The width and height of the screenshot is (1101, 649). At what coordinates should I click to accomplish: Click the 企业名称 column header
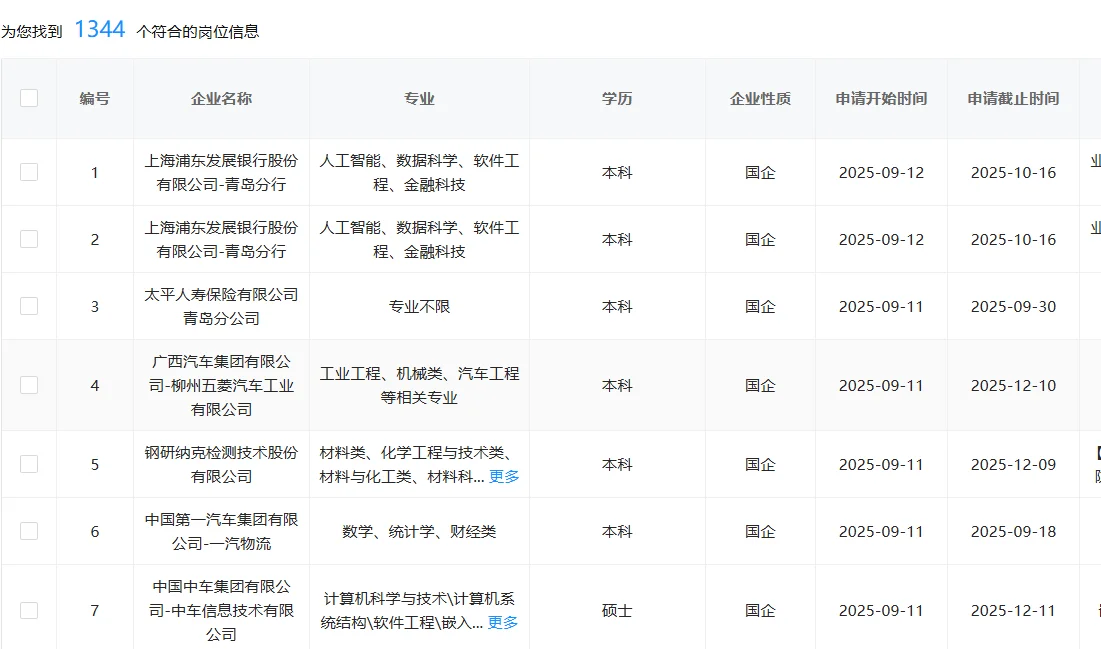click(x=221, y=98)
